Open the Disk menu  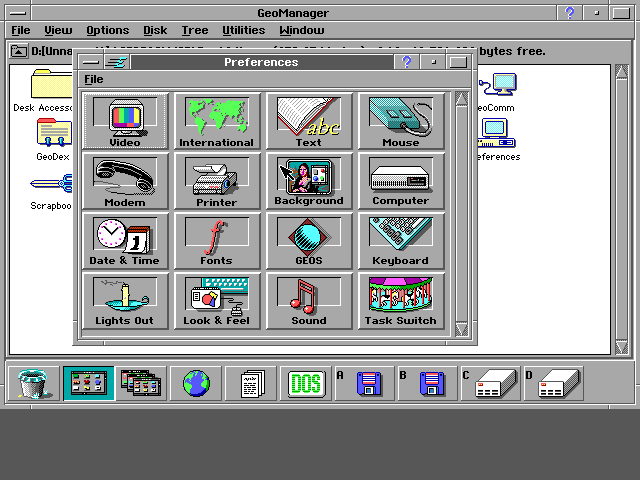click(155, 30)
